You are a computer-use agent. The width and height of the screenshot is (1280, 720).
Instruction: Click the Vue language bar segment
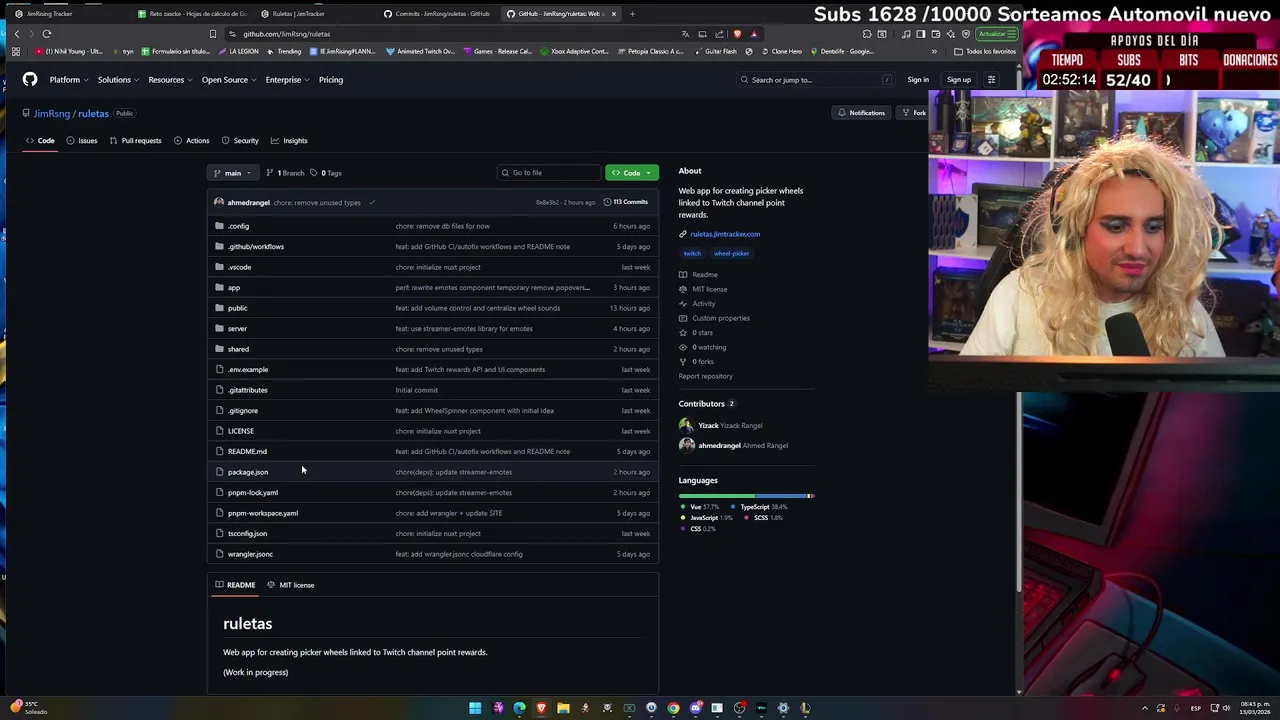tap(716, 496)
